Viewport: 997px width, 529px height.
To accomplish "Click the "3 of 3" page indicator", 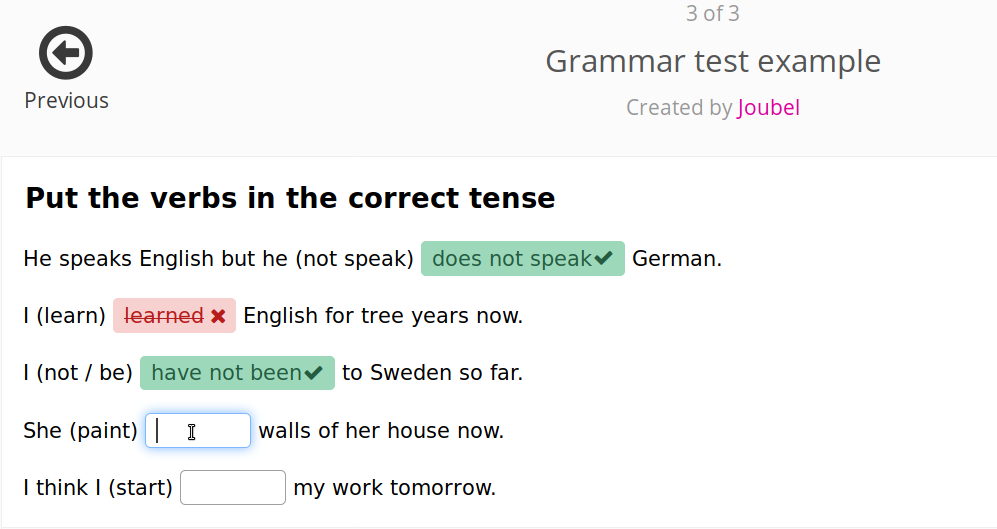I will 713,14.
